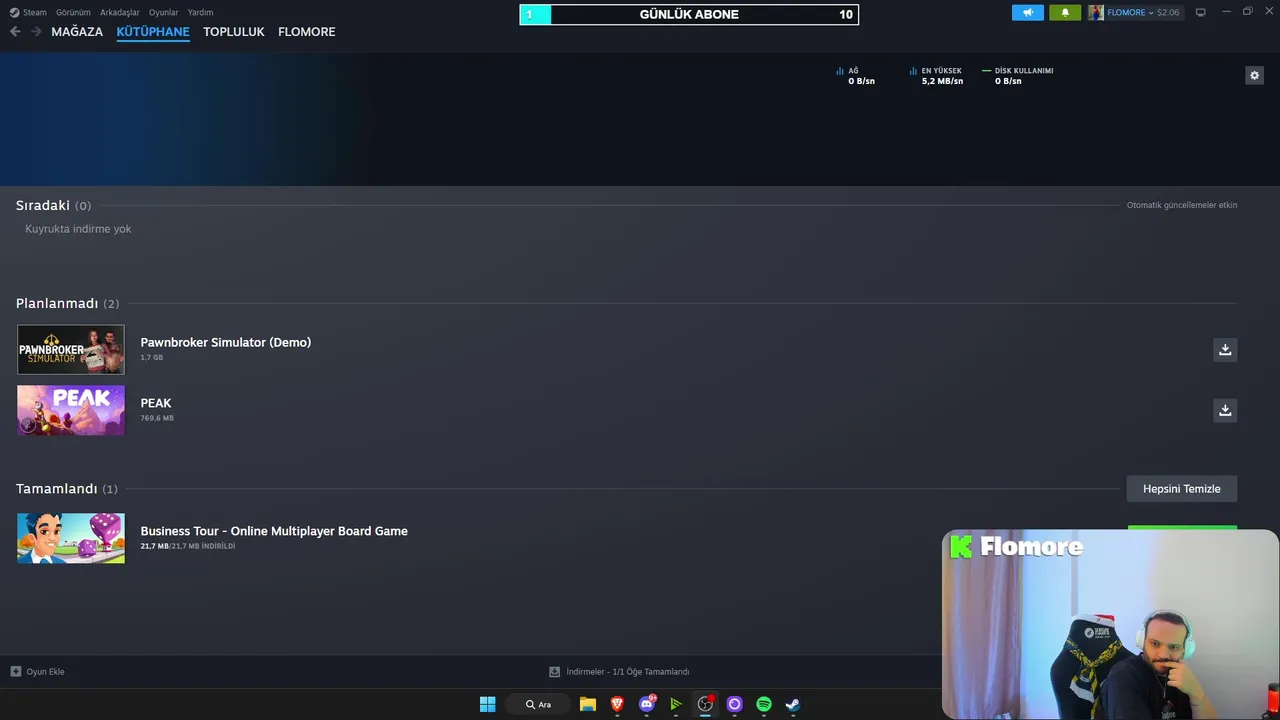Click the $2.06 wallet balance
1280x720 pixels.
tap(1168, 13)
